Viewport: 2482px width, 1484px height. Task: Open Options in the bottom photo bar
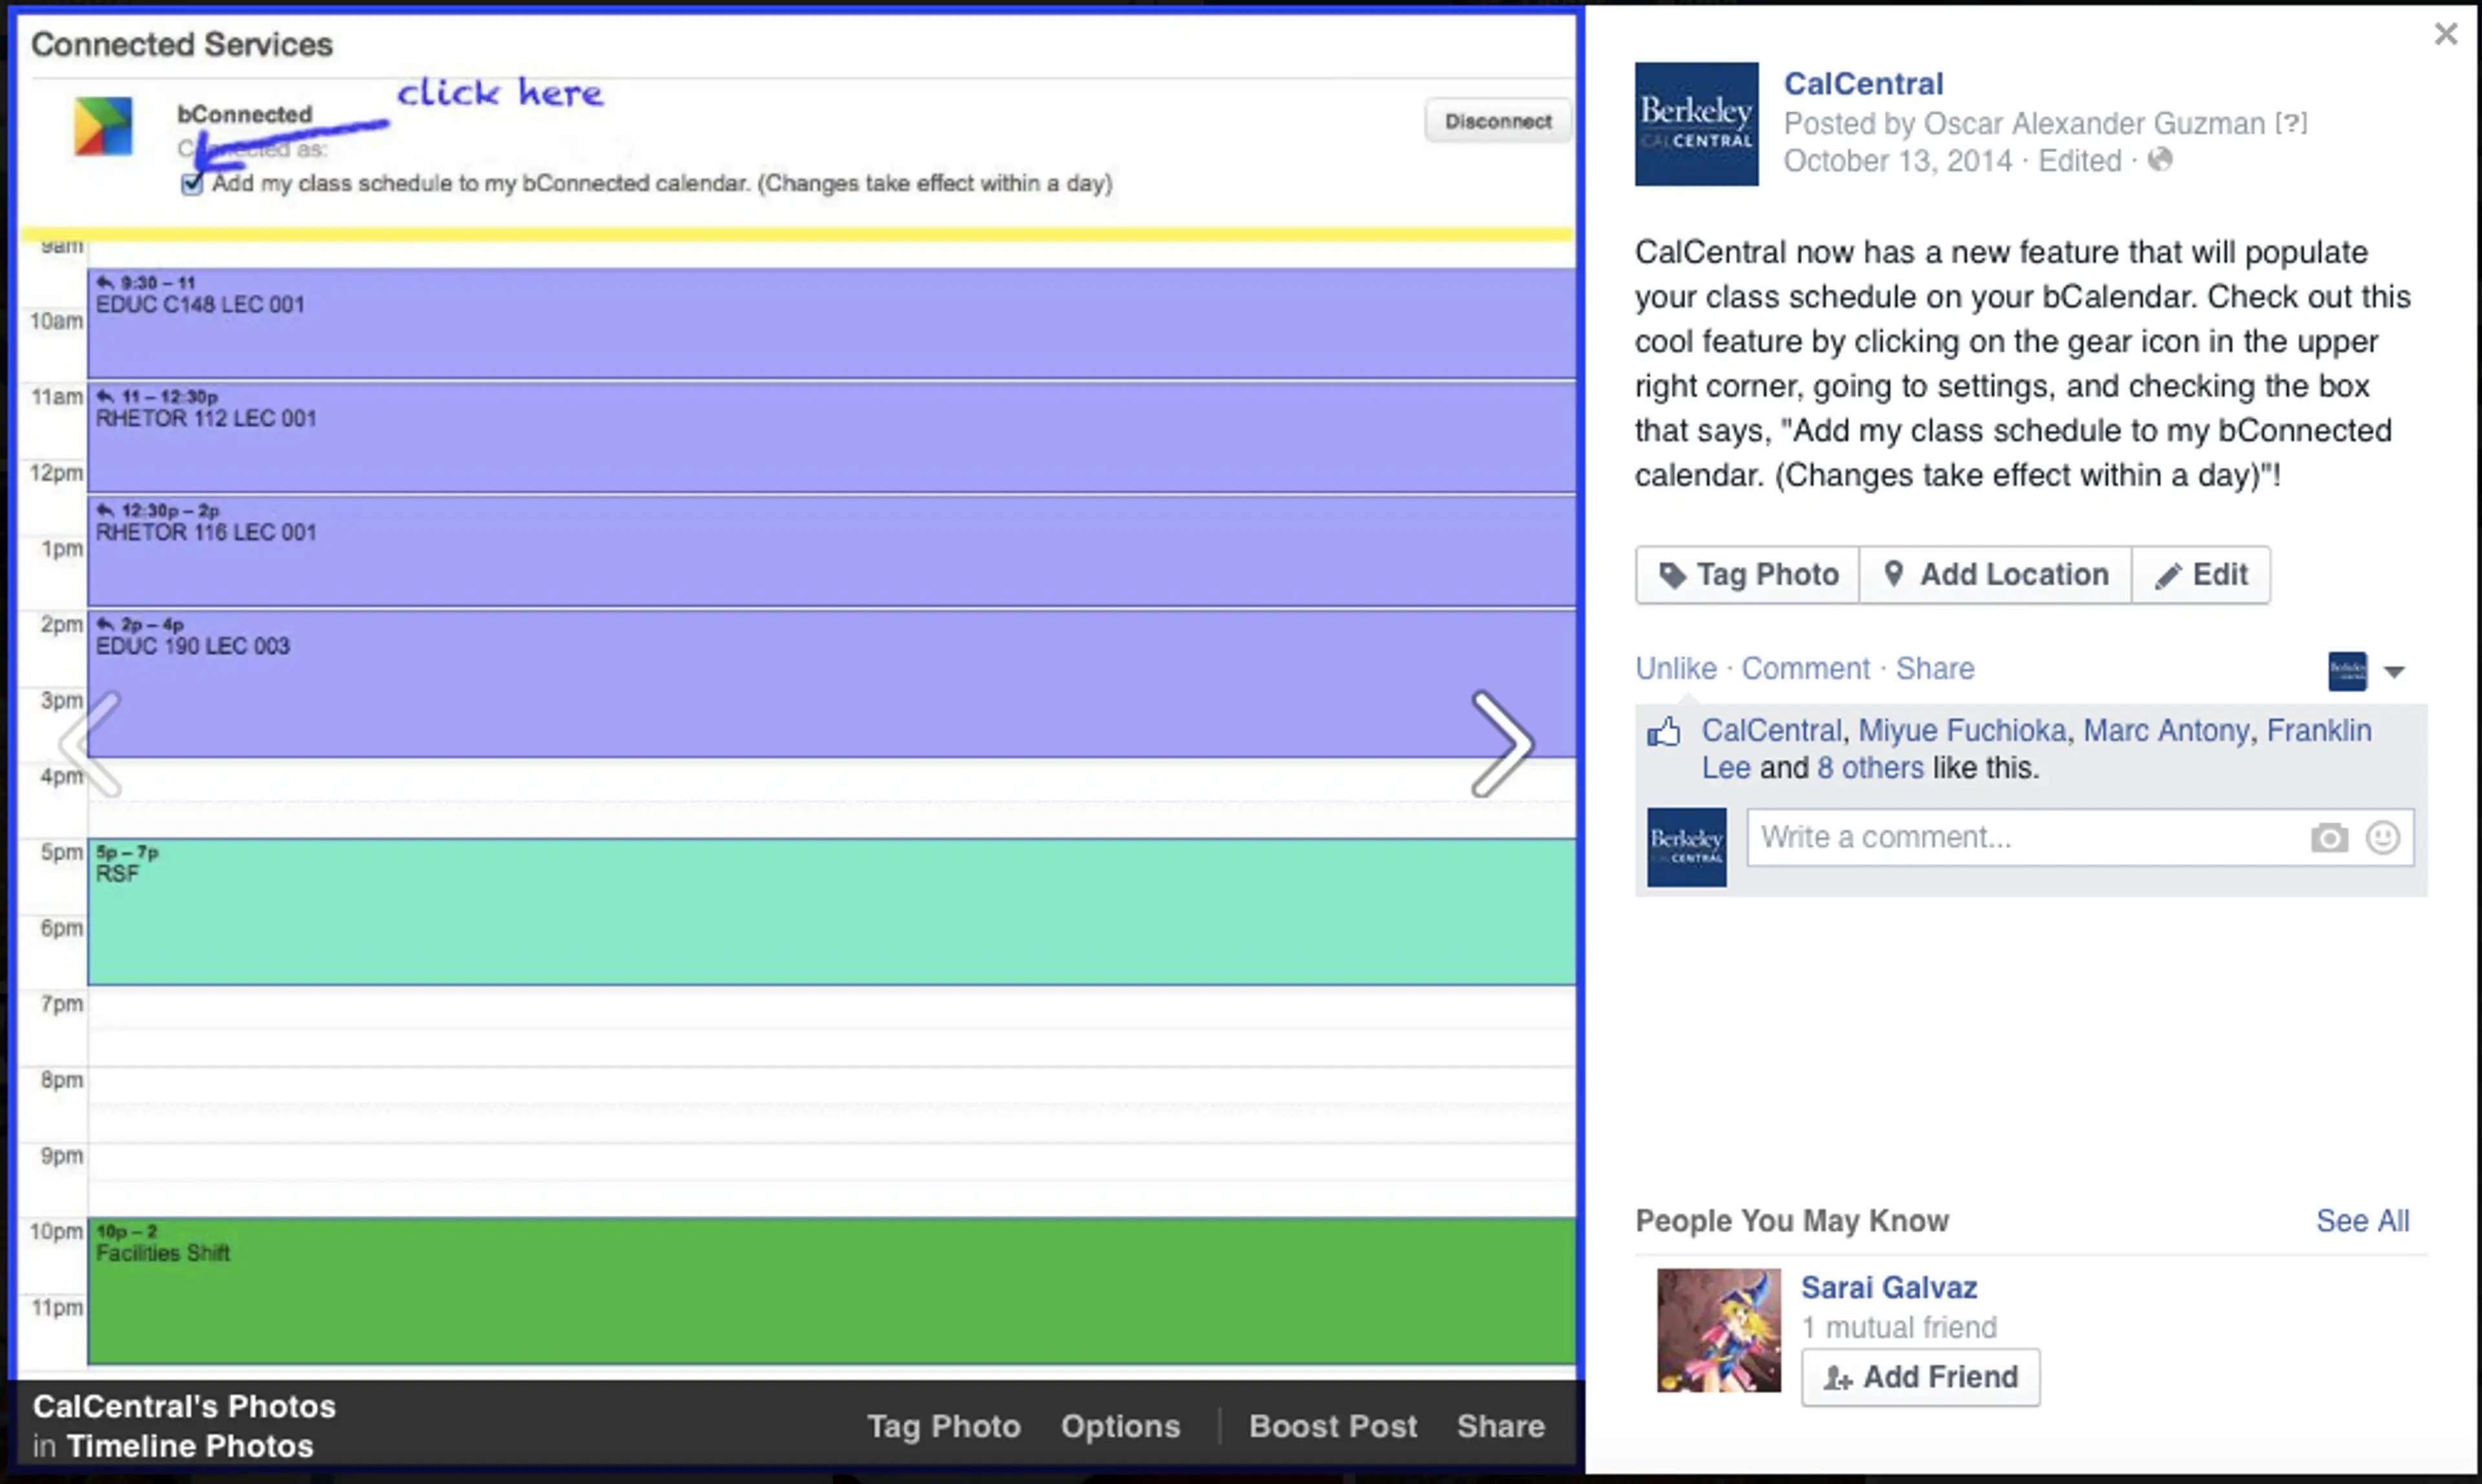point(1120,1427)
